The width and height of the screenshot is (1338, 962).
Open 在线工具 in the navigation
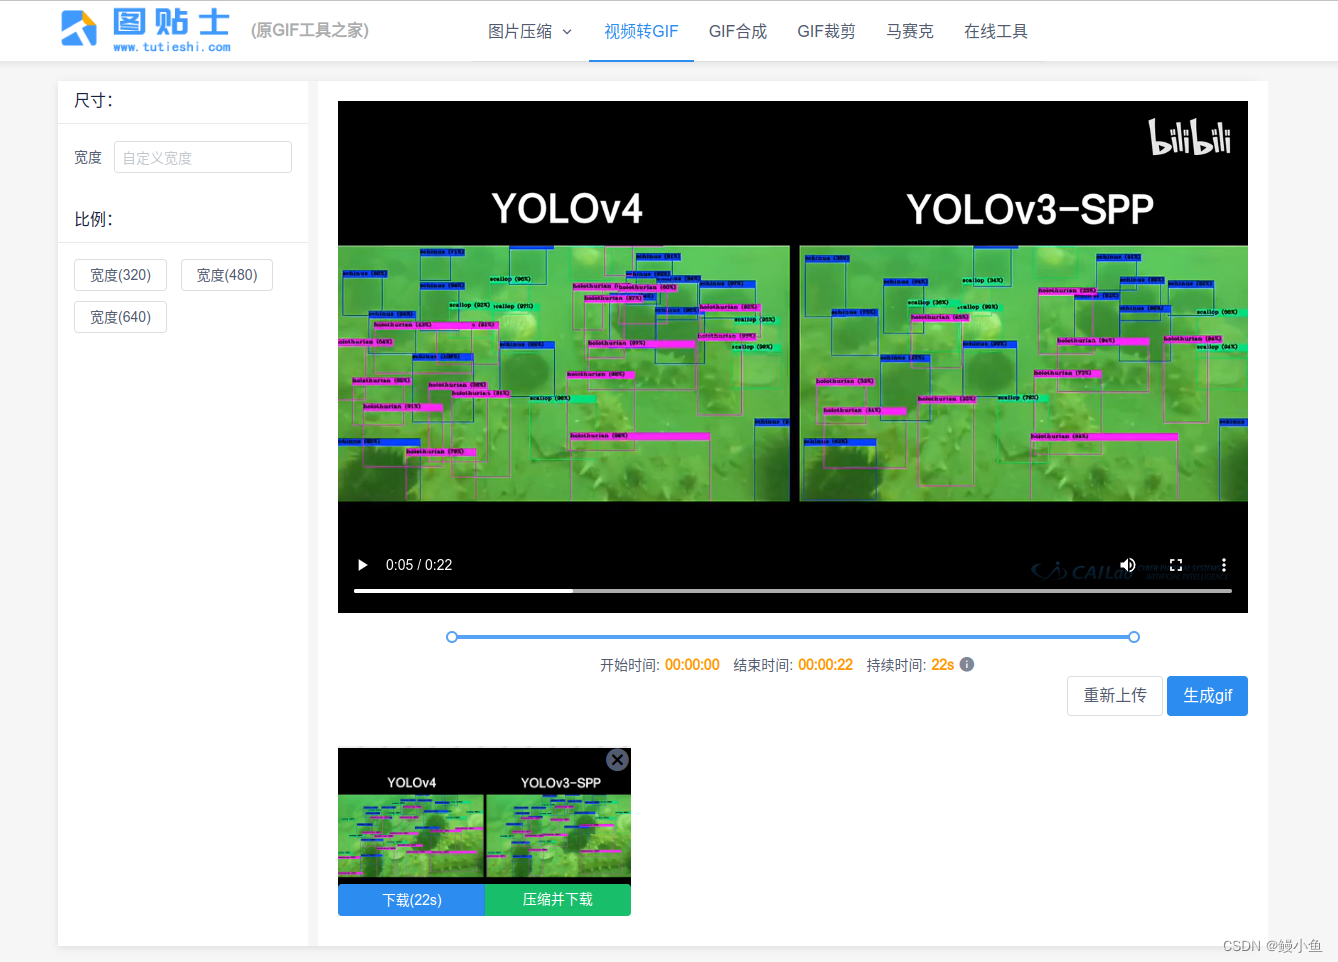tap(996, 31)
